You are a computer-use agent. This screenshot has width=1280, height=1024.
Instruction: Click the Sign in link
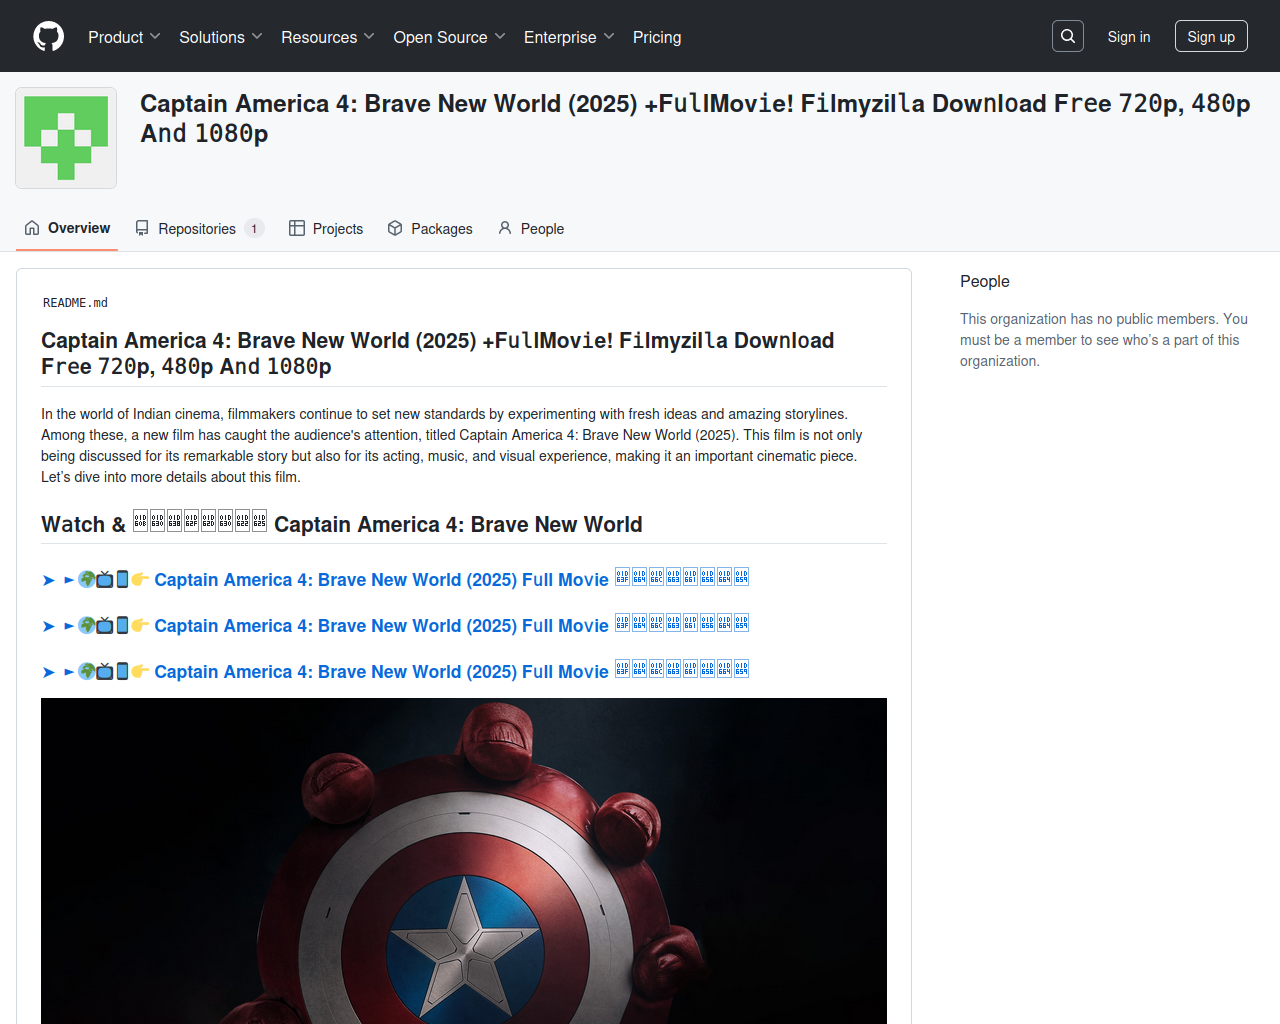coord(1128,37)
